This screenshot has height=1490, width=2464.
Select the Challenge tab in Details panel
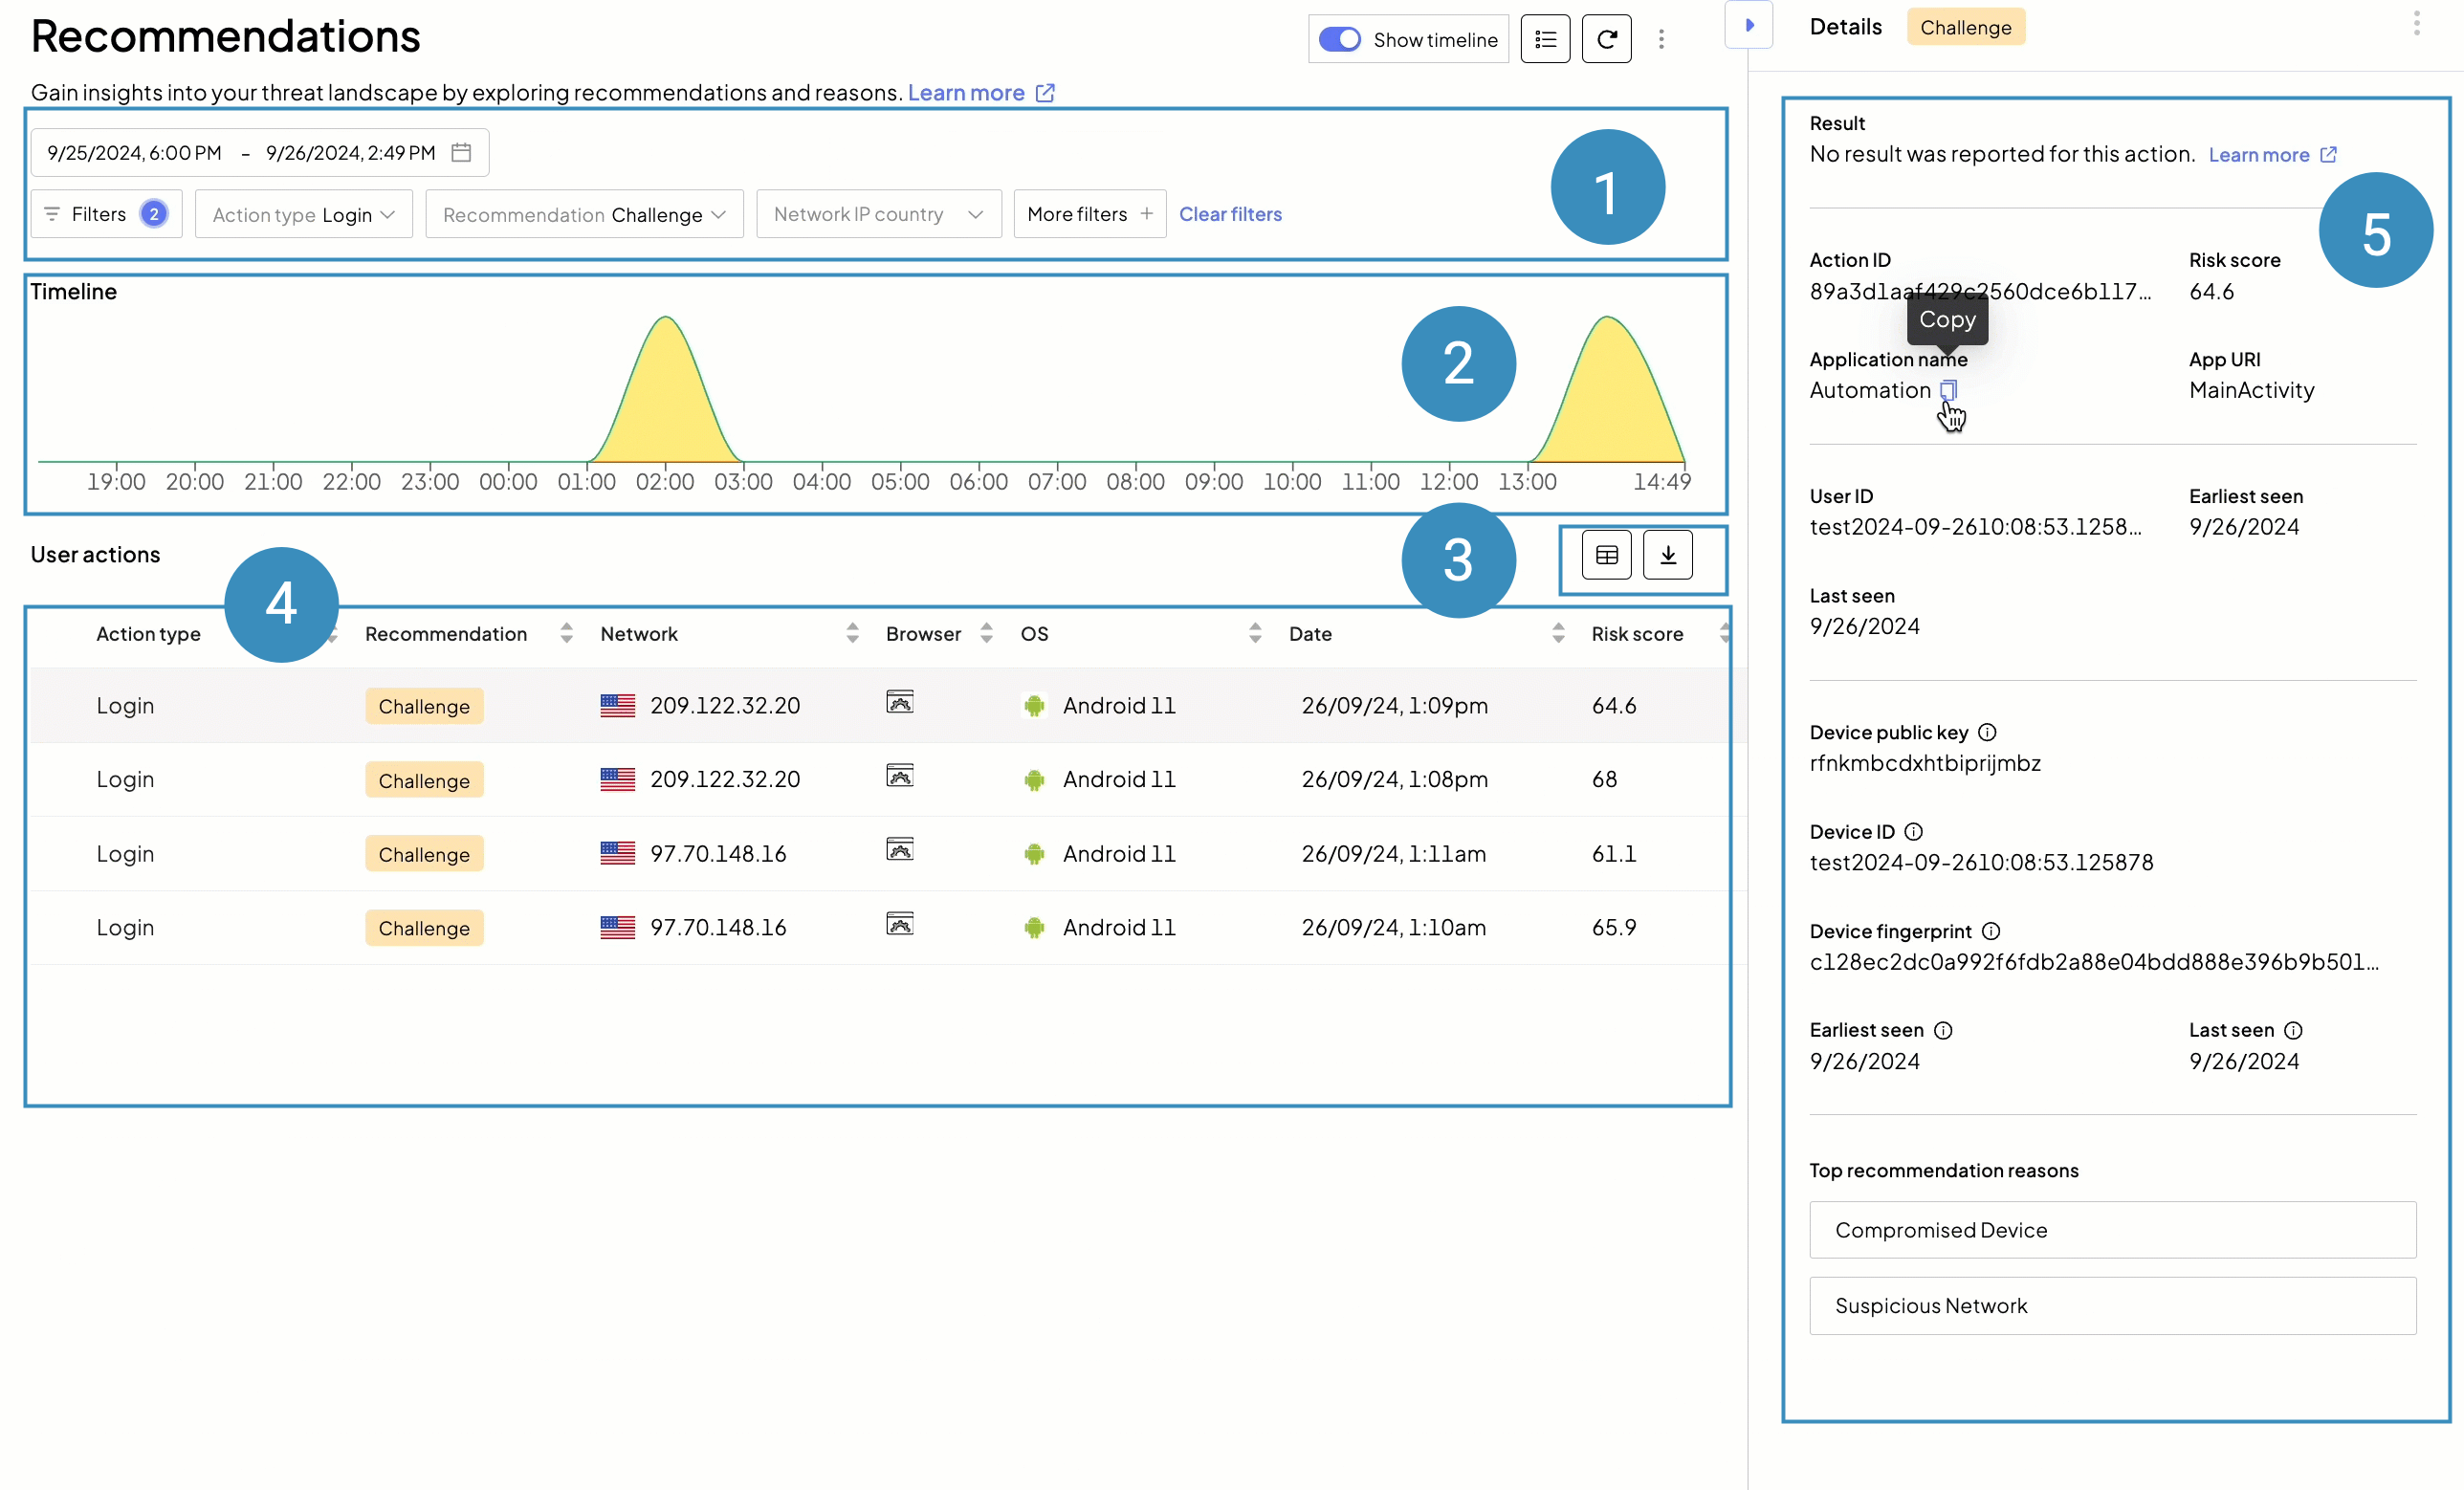[x=1966, y=28]
